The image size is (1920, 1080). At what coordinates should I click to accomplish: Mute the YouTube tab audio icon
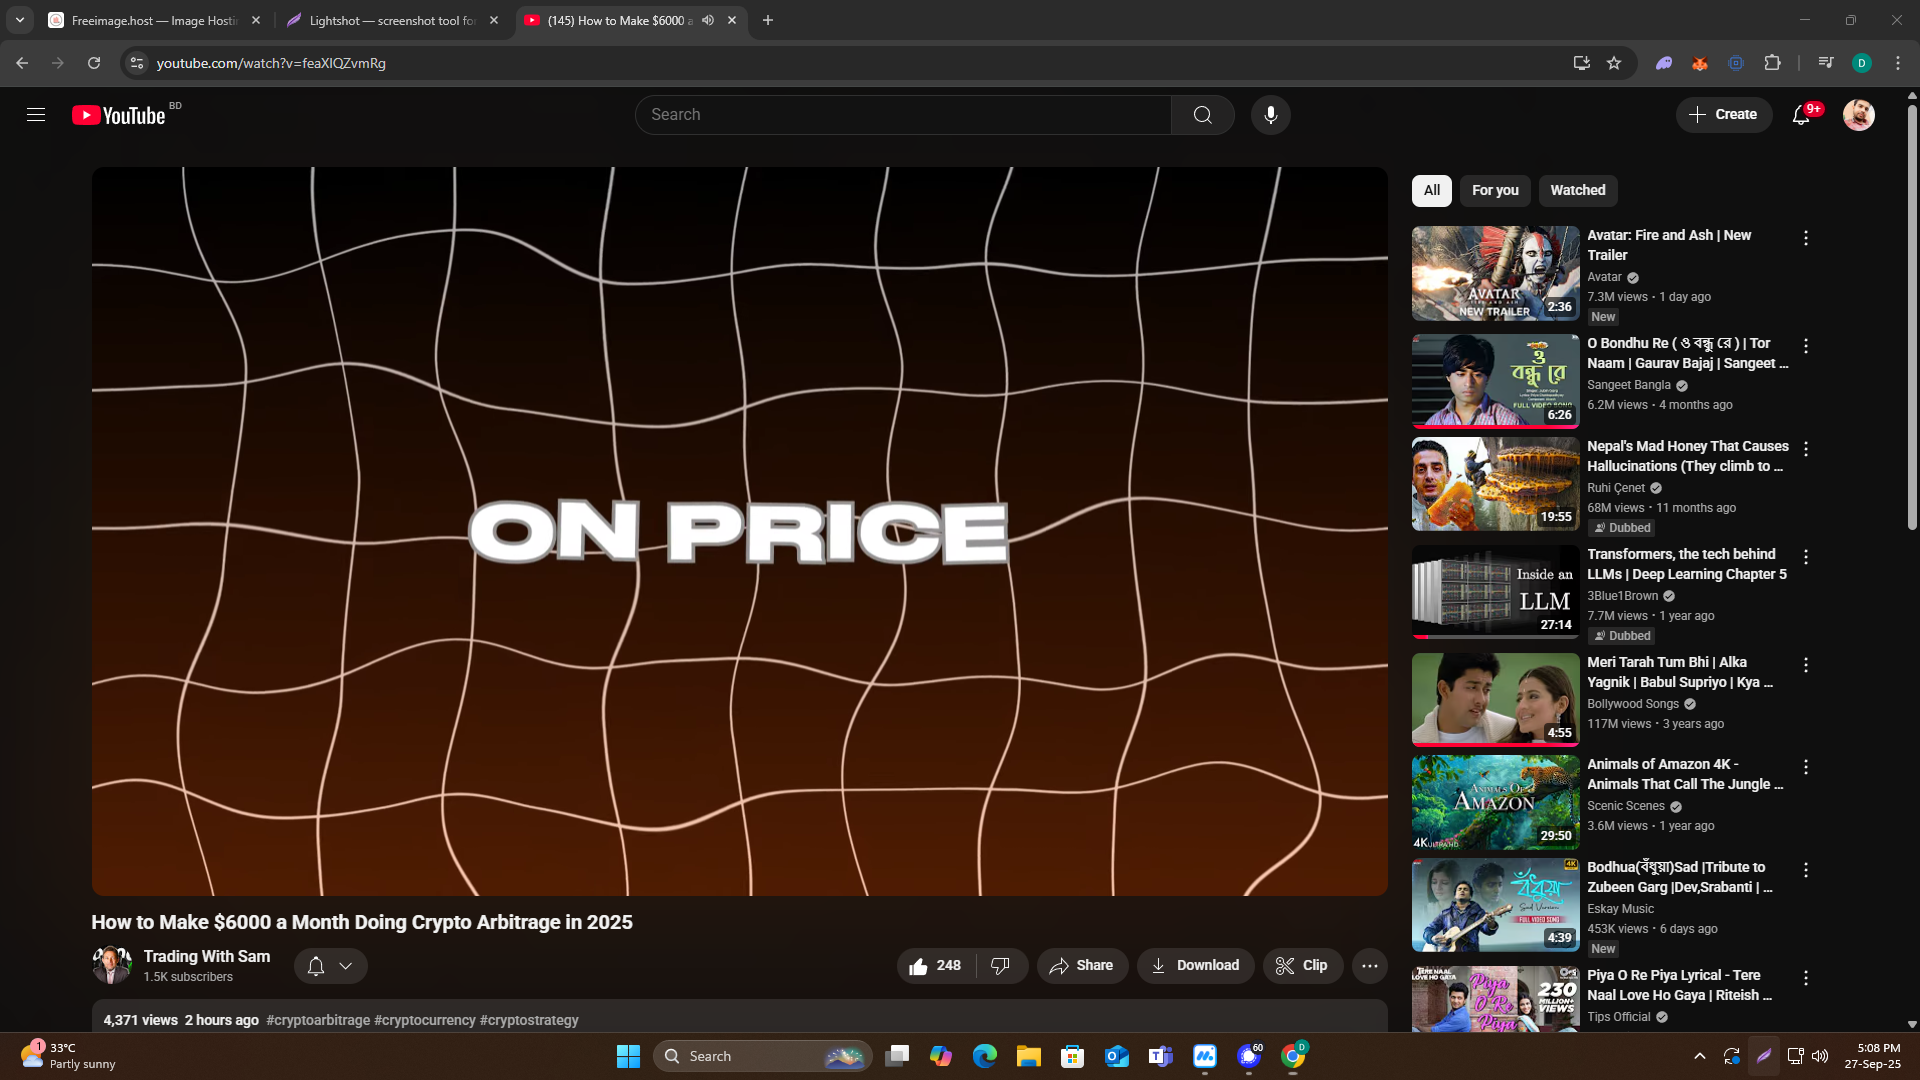click(708, 20)
